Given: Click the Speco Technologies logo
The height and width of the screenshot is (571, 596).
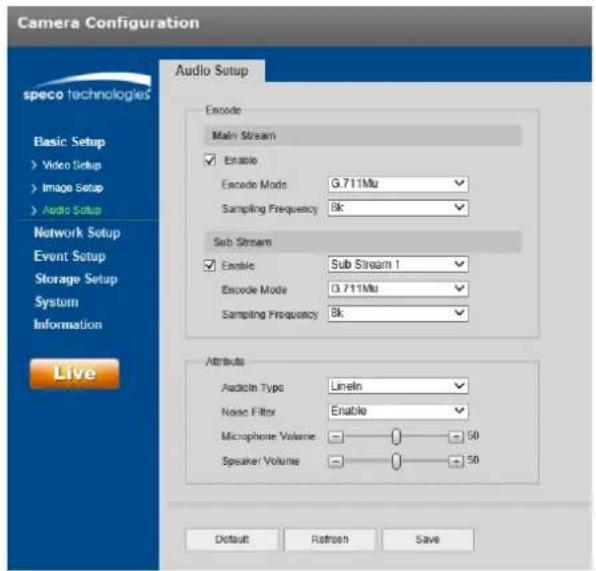Looking at the screenshot, I should point(87,87).
